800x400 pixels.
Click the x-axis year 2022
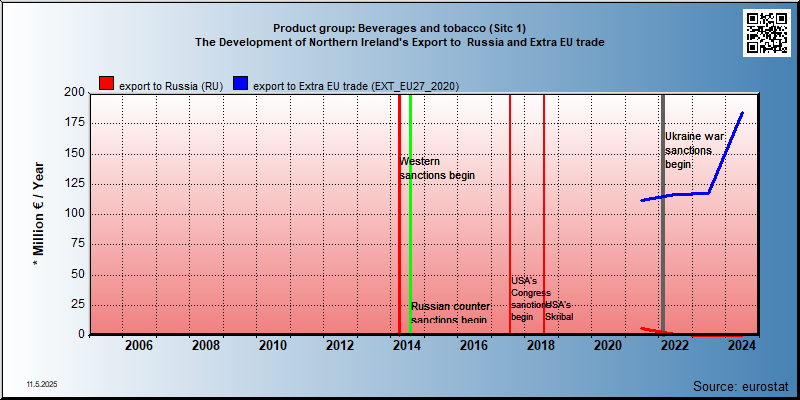tap(675, 345)
